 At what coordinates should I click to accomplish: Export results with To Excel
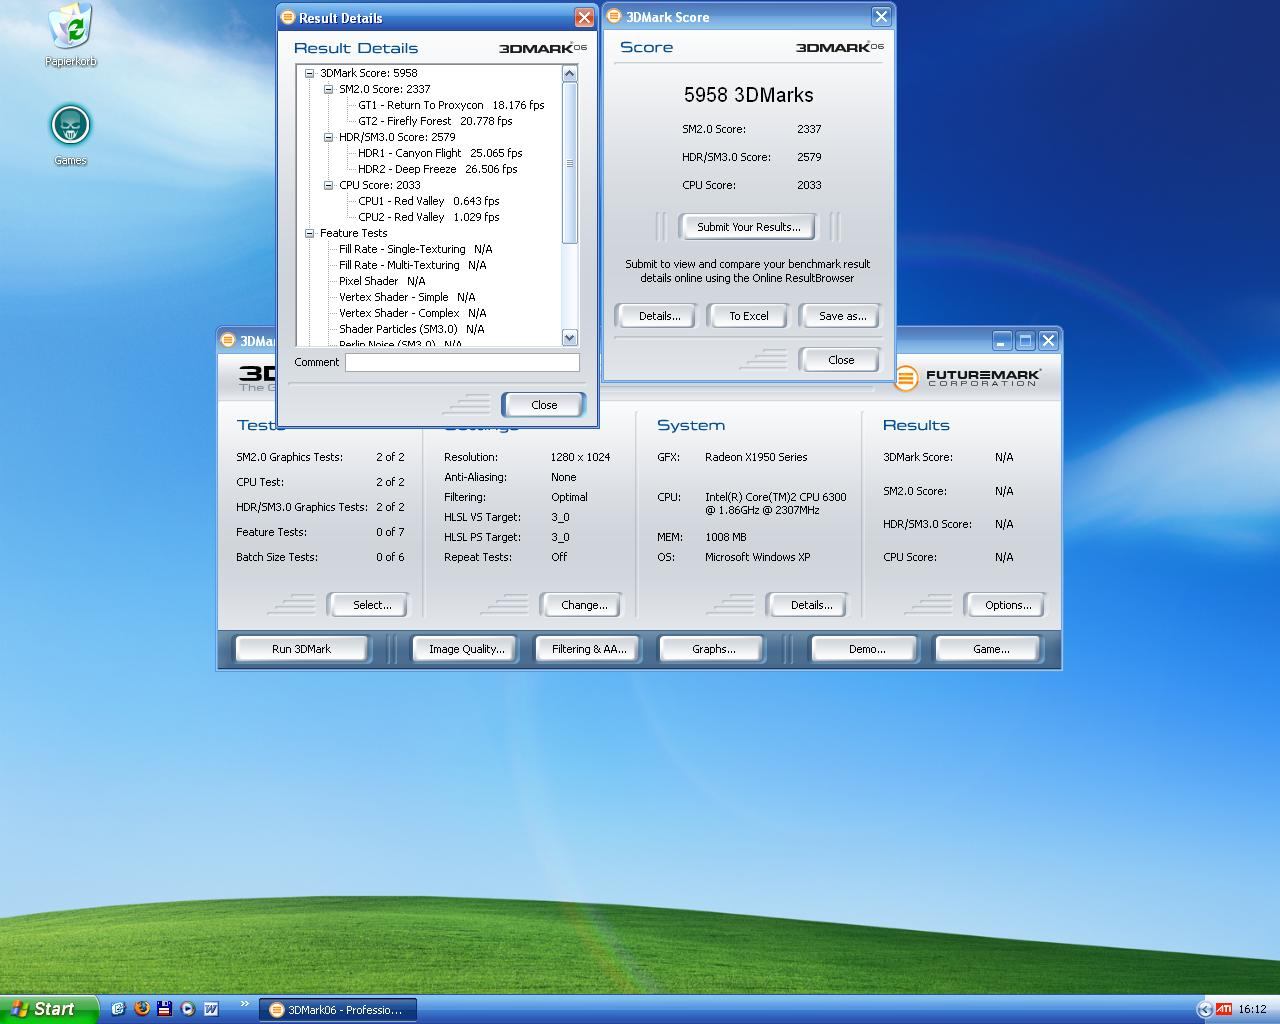748,316
